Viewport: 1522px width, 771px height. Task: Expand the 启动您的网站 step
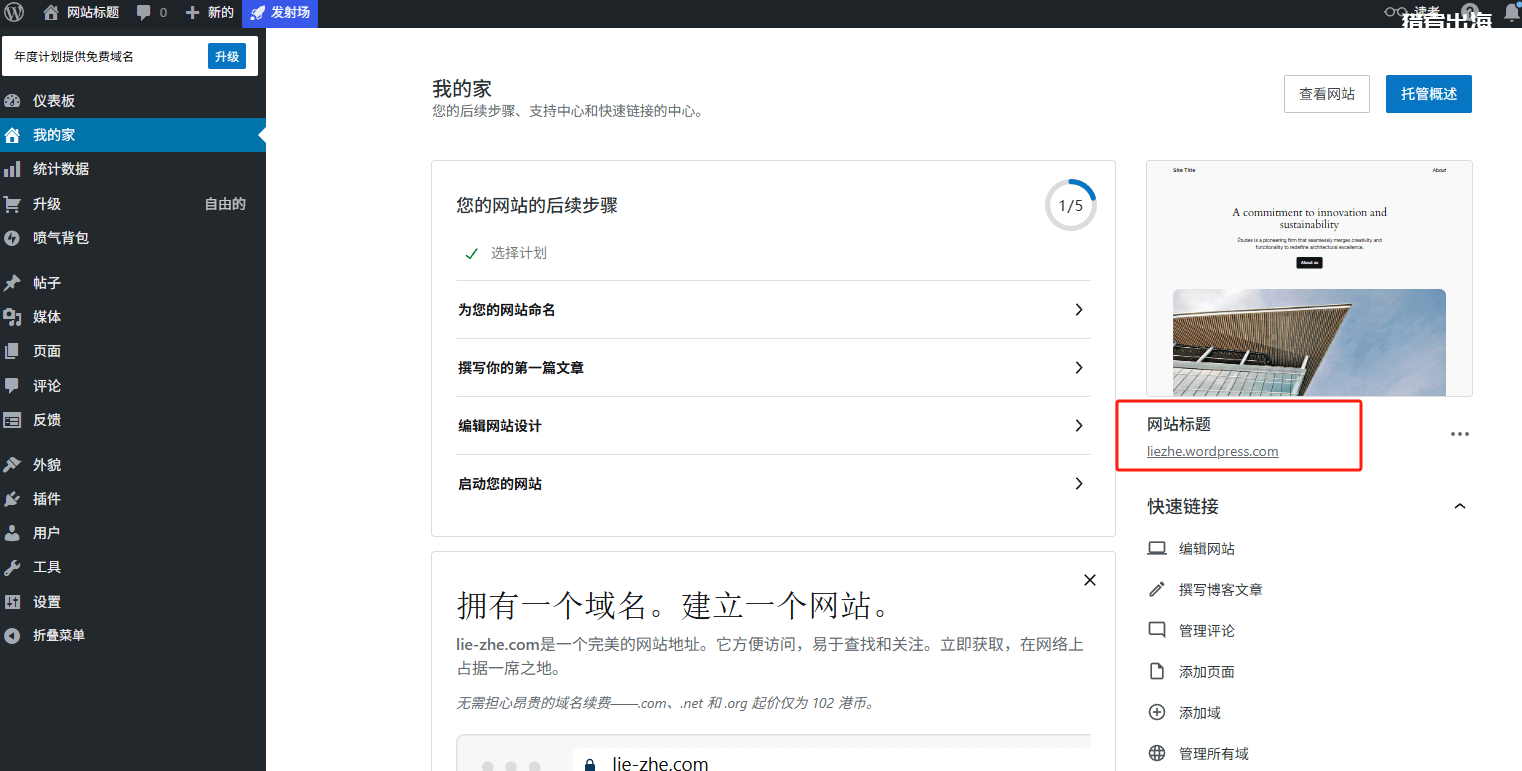[x=1078, y=484]
